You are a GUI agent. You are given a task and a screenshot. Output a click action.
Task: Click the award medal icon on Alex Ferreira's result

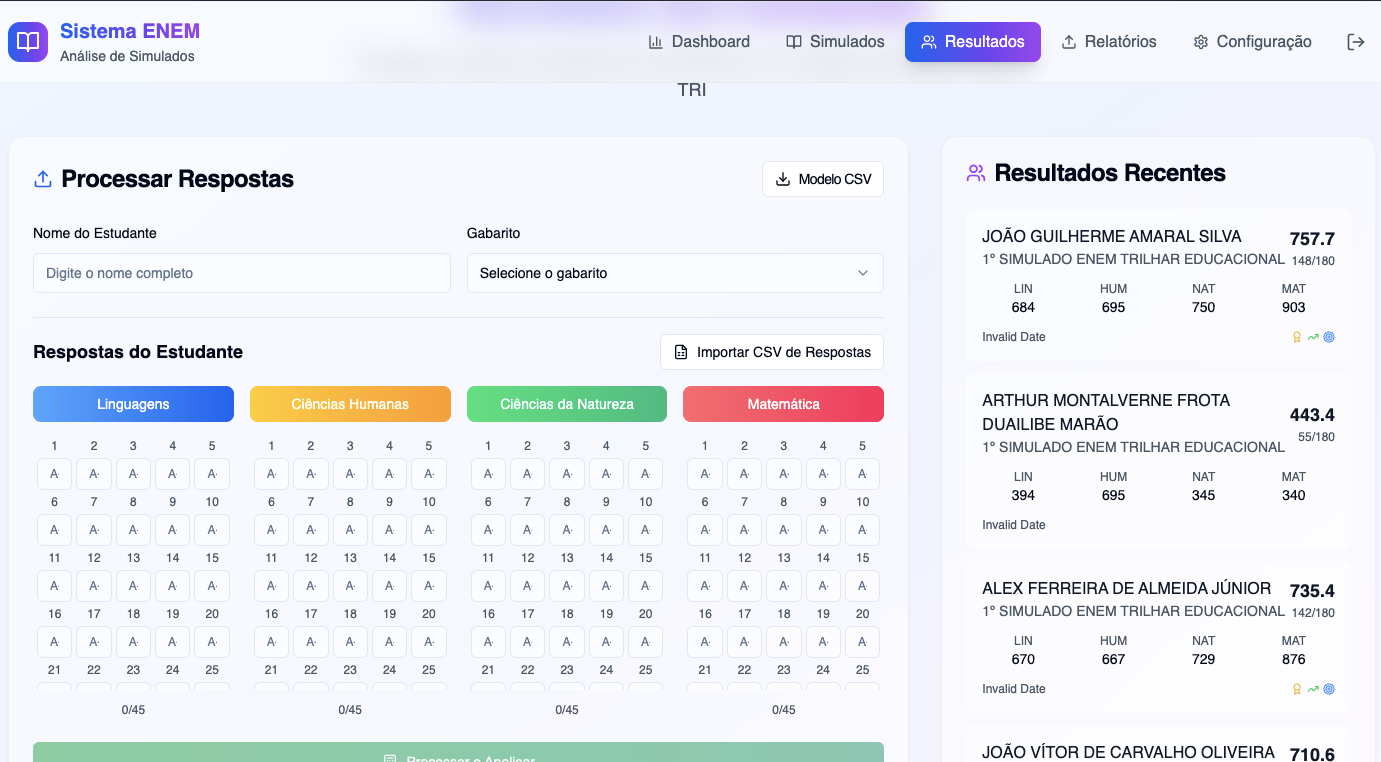(1297, 689)
